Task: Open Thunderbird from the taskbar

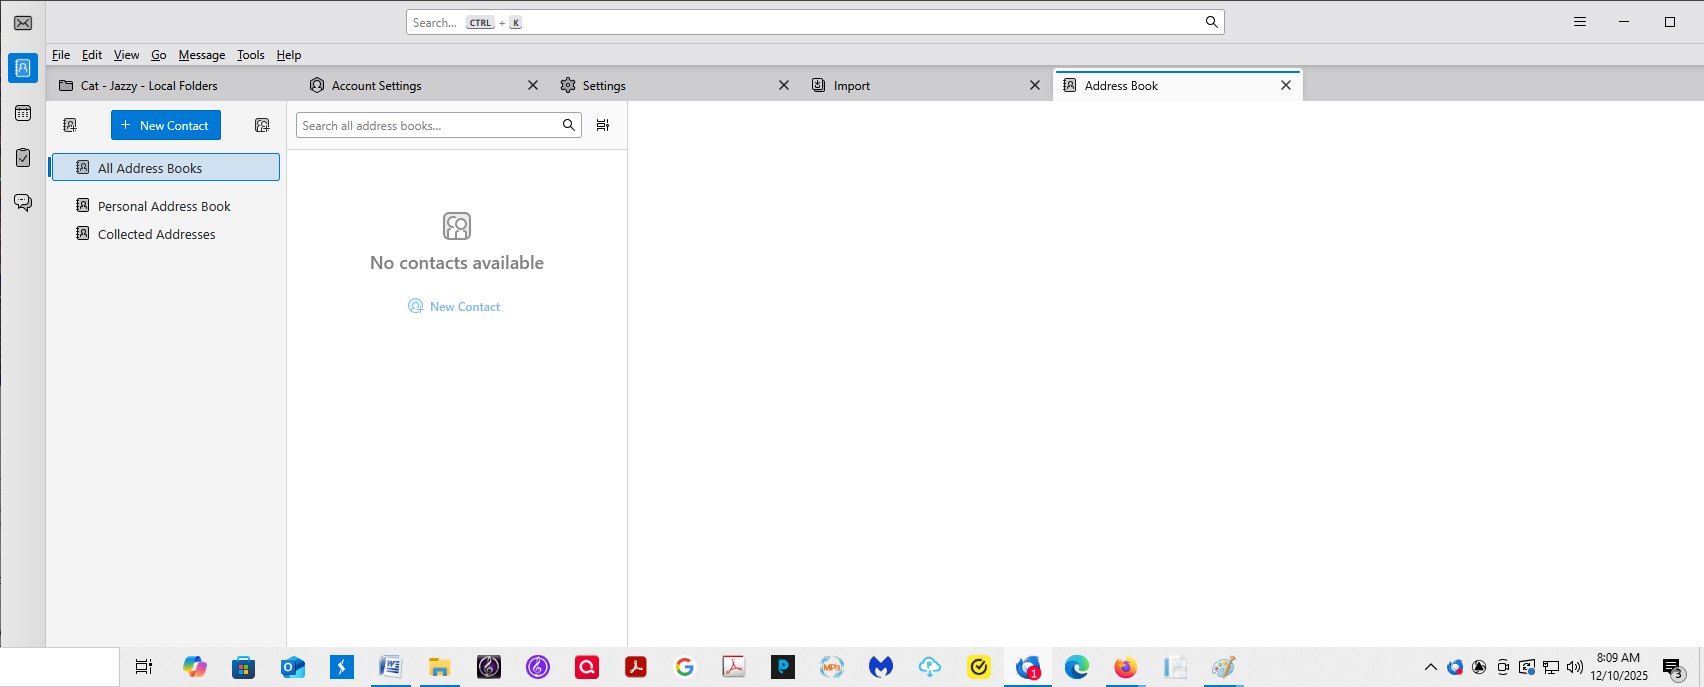Action: click(1028, 667)
